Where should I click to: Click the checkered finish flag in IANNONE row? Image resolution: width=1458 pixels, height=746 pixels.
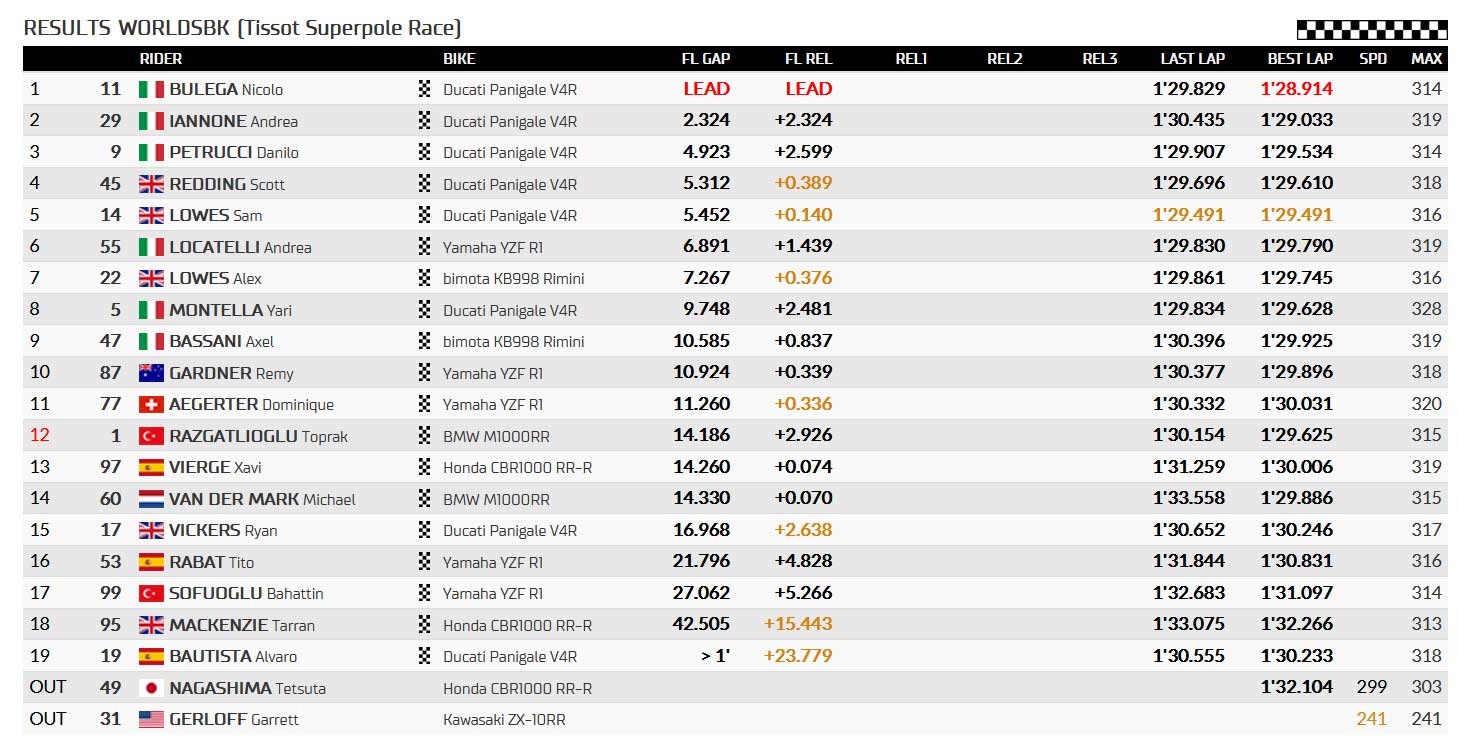424,120
